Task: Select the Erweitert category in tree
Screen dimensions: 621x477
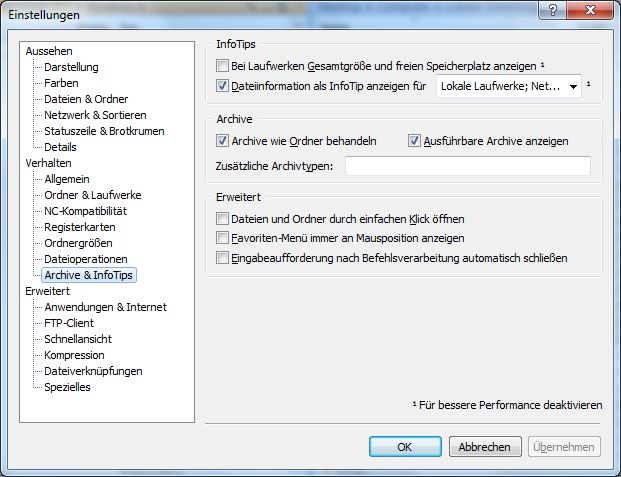Action: point(48,291)
